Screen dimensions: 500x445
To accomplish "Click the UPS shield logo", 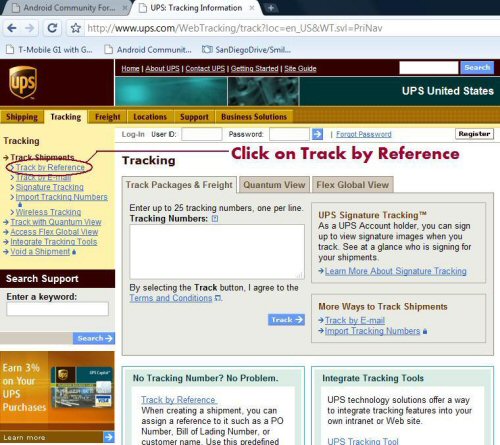I will [x=23, y=82].
